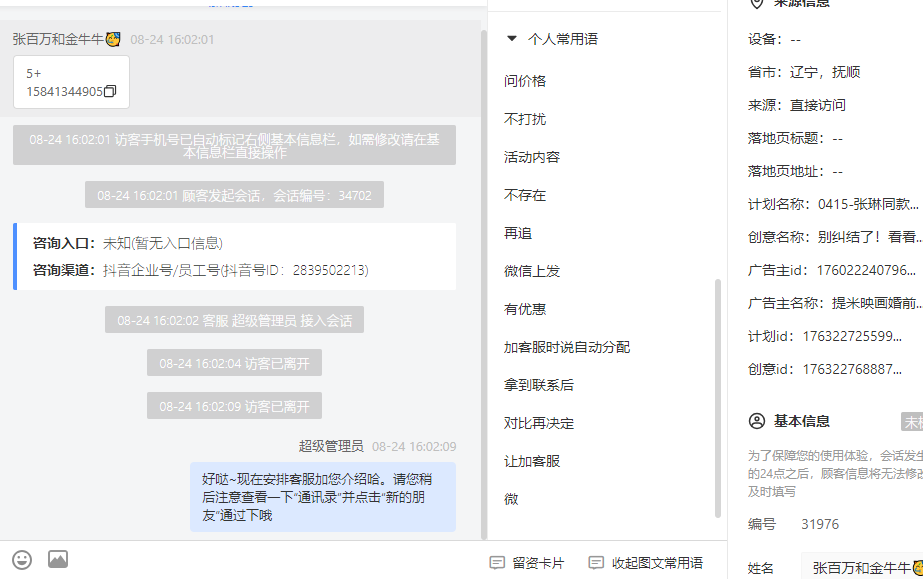This screenshot has width=923, height=579.
Task: Select quick phrase 微
Action: coord(511,500)
